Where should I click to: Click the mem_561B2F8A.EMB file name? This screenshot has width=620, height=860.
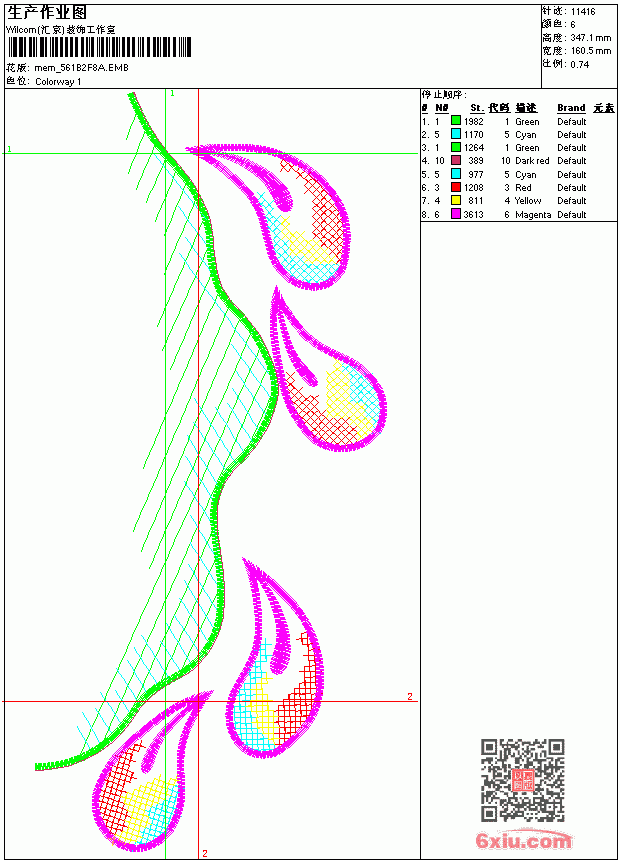click(81, 68)
